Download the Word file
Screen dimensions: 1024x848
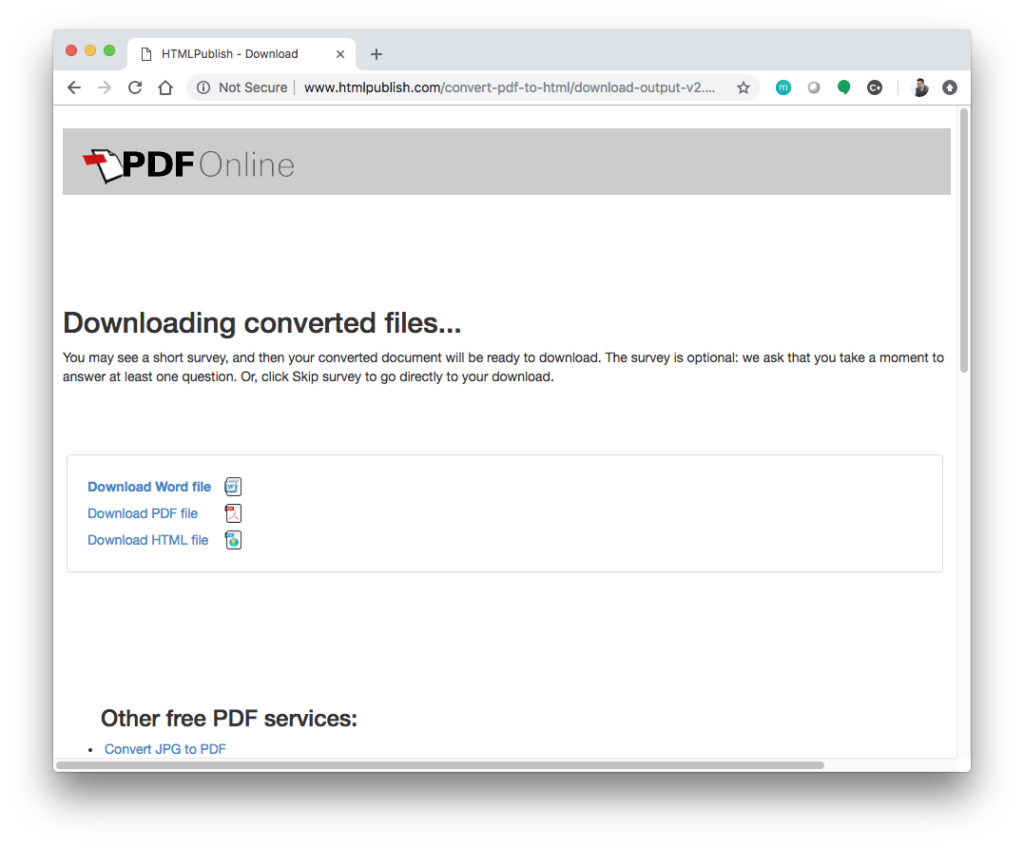[149, 487]
